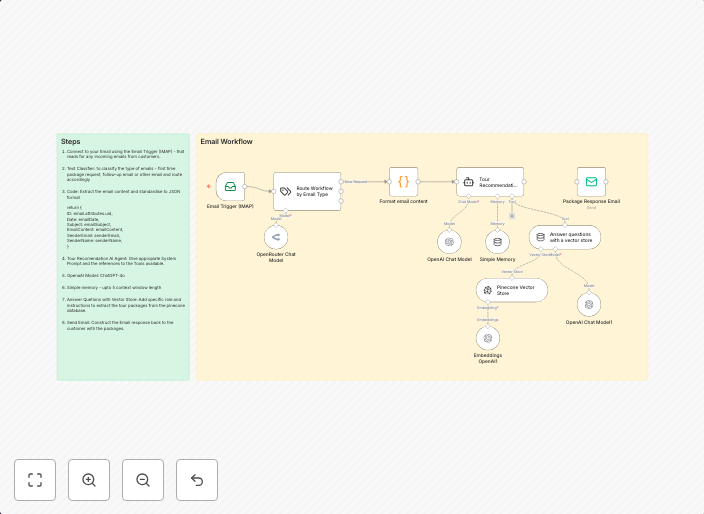Click the New Request connection label
This screenshot has height=514, width=704.
[x=356, y=182]
